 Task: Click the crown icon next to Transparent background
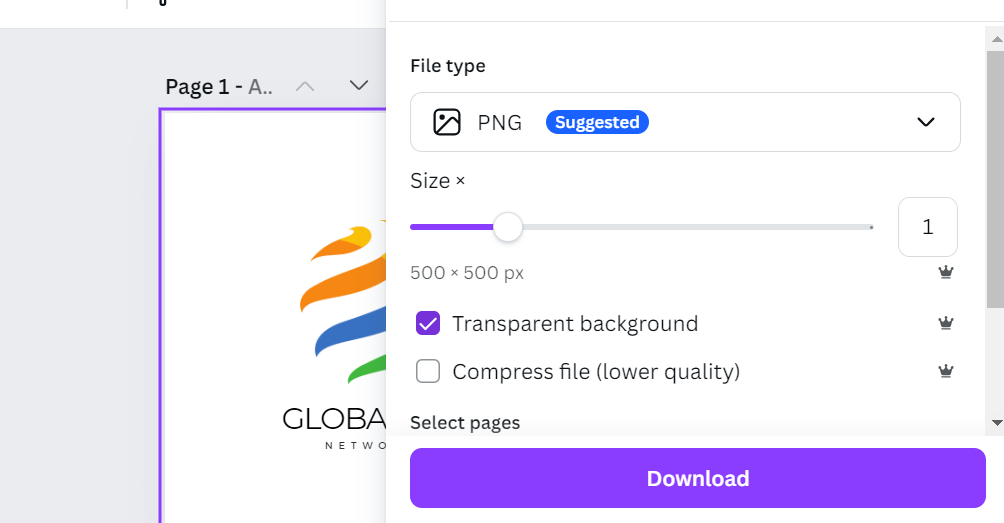945,323
